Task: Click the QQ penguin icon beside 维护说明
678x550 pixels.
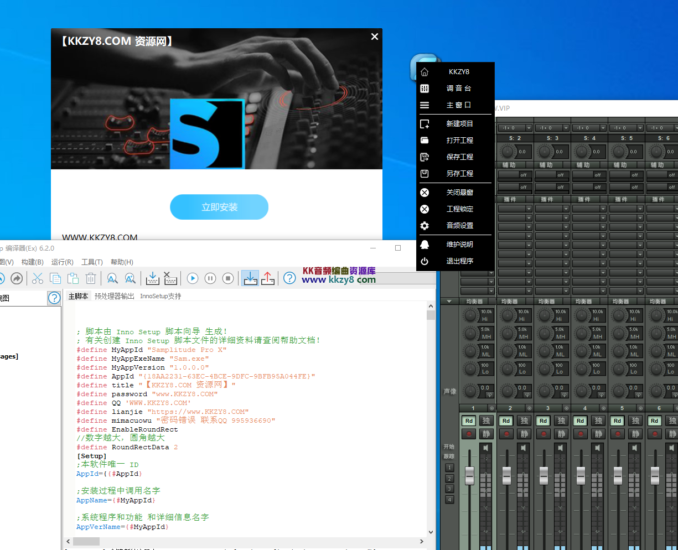Action: tap(425, 245)
